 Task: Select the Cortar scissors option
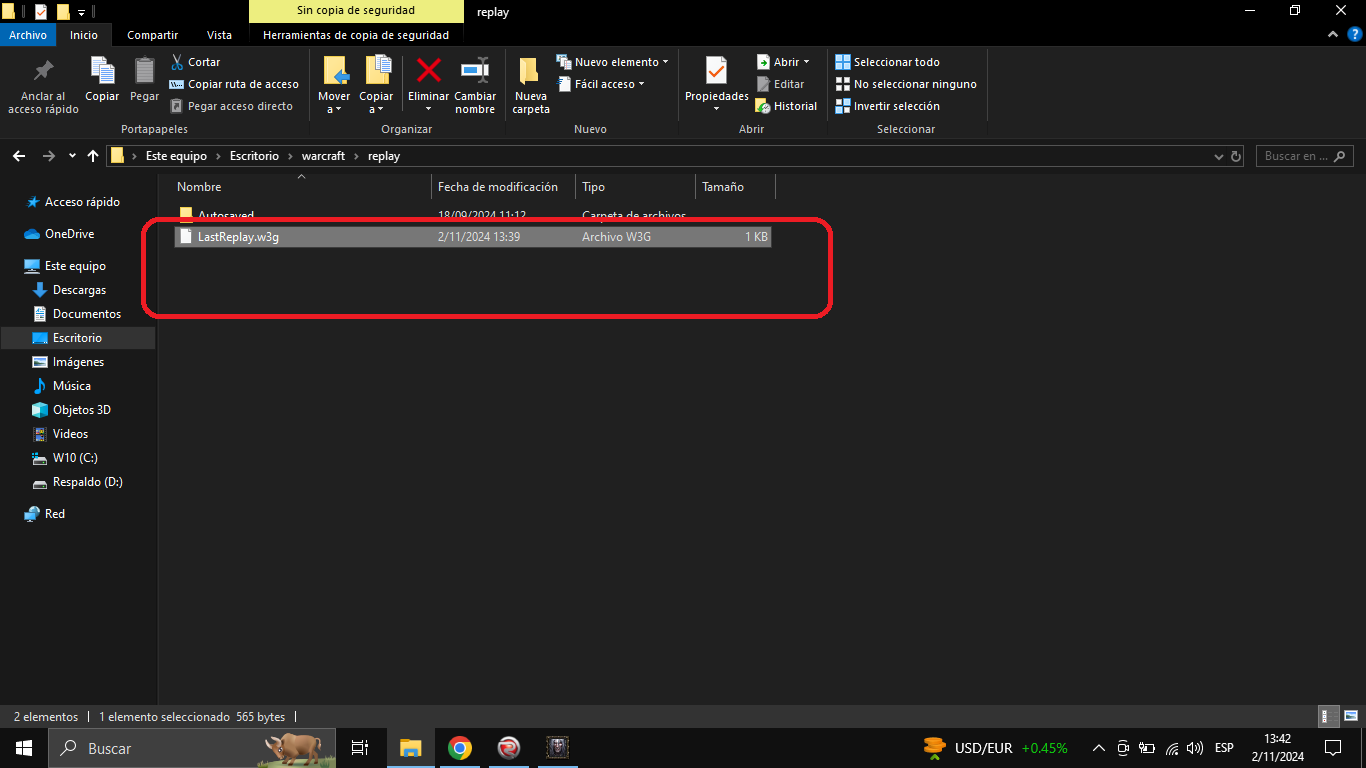pyautogui.click(x=195, y=62)
